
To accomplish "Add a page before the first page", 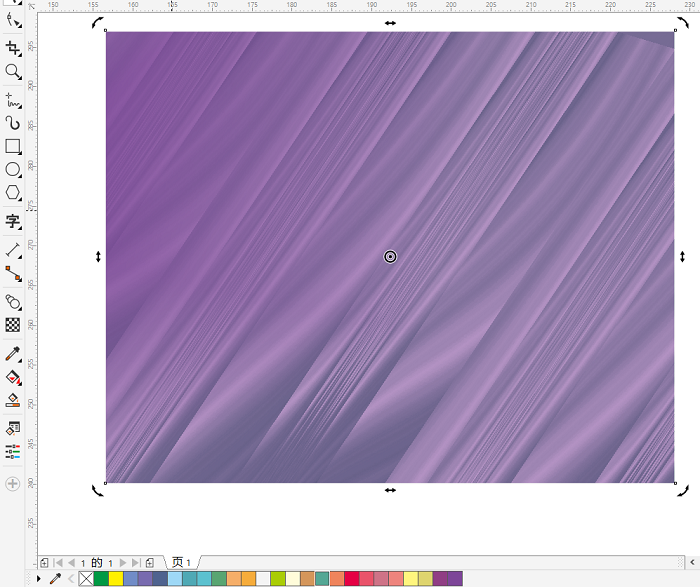I will [44, 563].
